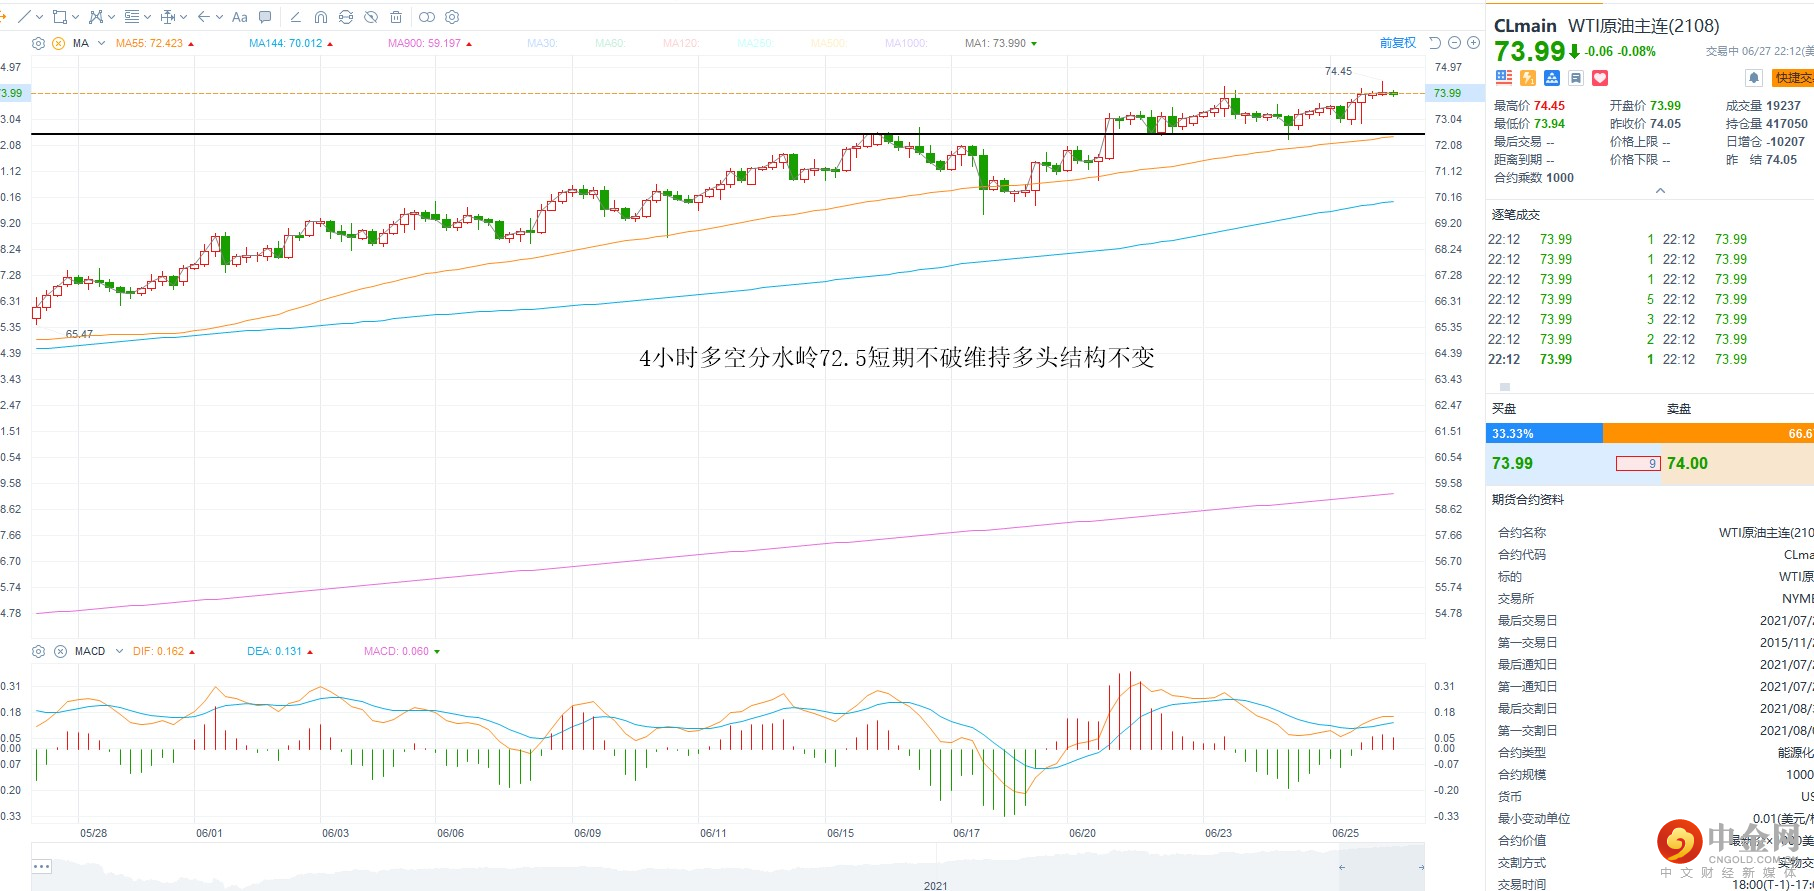This screenshot has width=1814, height=891.
Task: Reset the chart view with undo arrow
Action: pos(1435,43)
